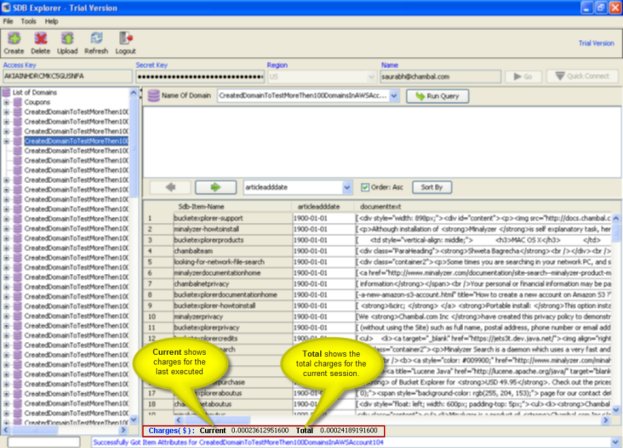This screenshot has height=448, width=623.
Task: Click inside the query text area
Action: coord(381,142)
